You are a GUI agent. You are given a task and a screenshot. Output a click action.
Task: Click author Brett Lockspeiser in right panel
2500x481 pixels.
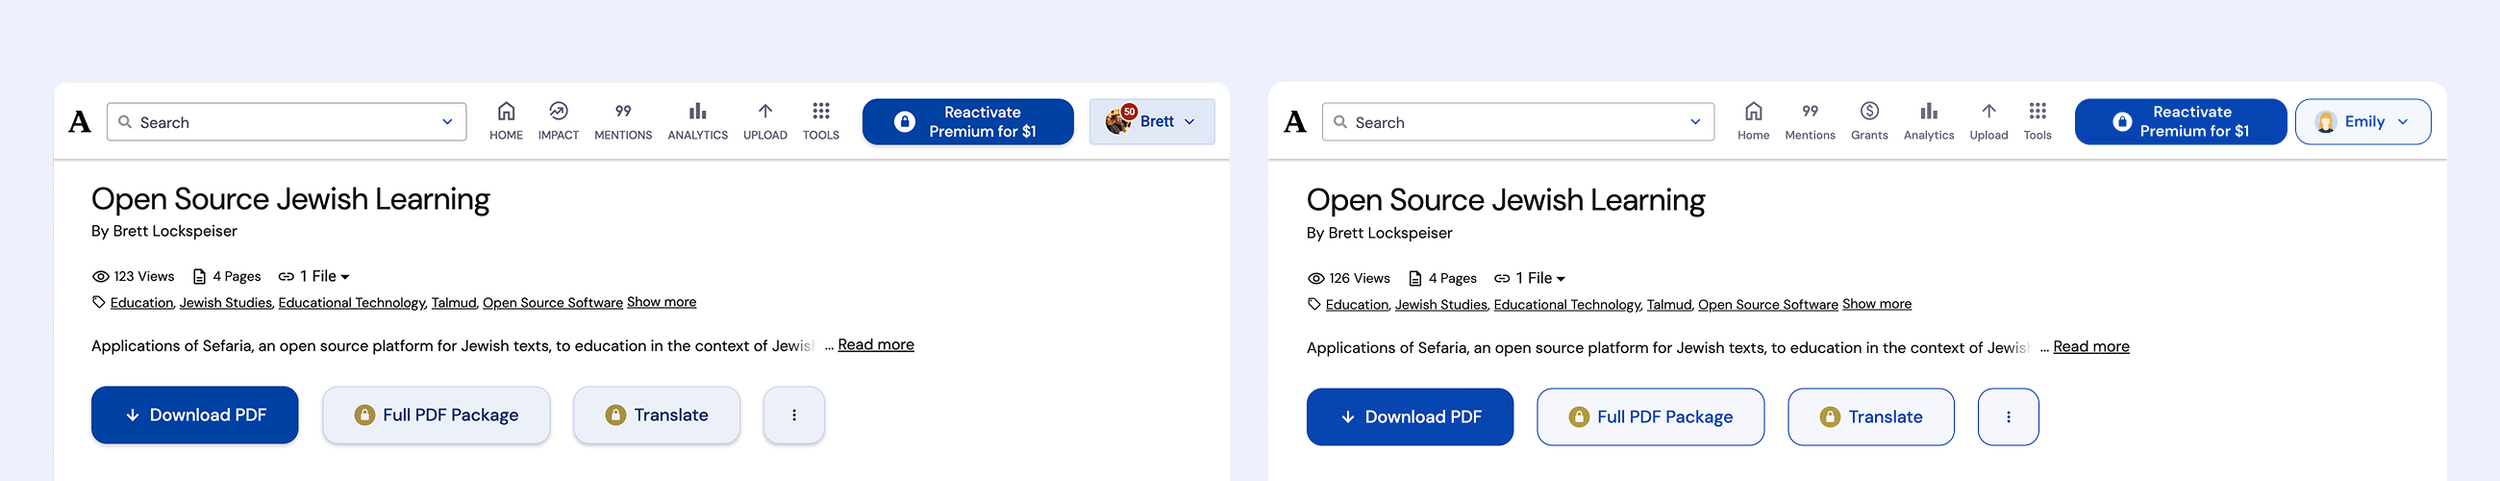(x=1390, y=233)
